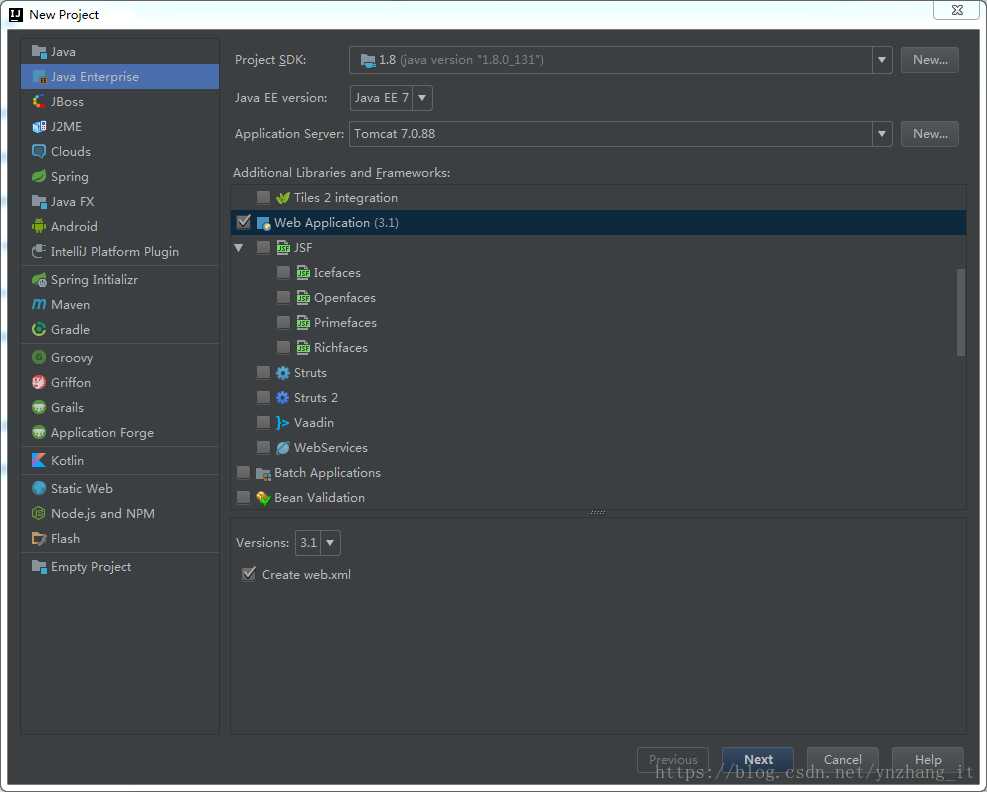
Task: Toggle Create web.xml checkbox
Action: pos(249,574)
